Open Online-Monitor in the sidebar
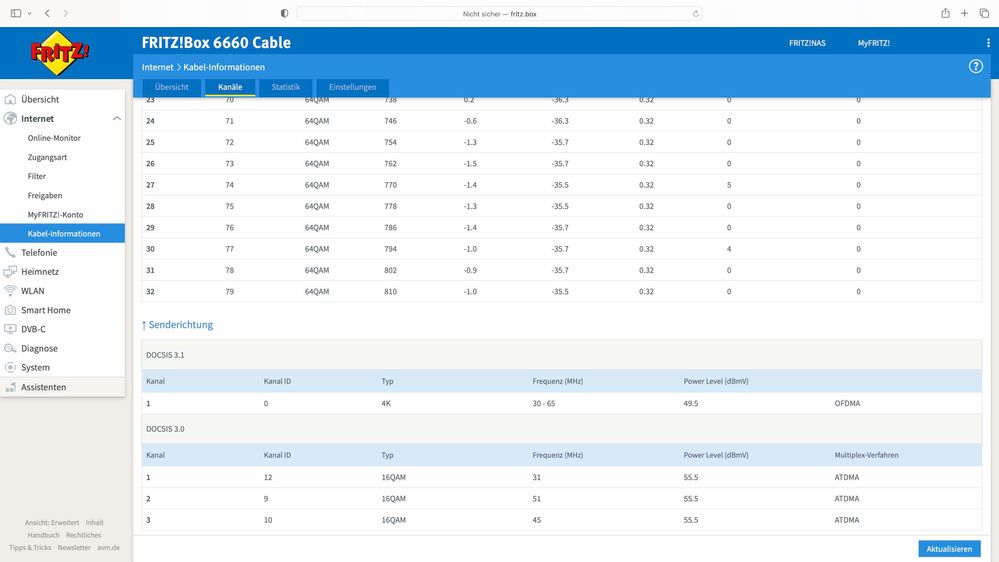This screenshot has height=562, width=999. 54,138
